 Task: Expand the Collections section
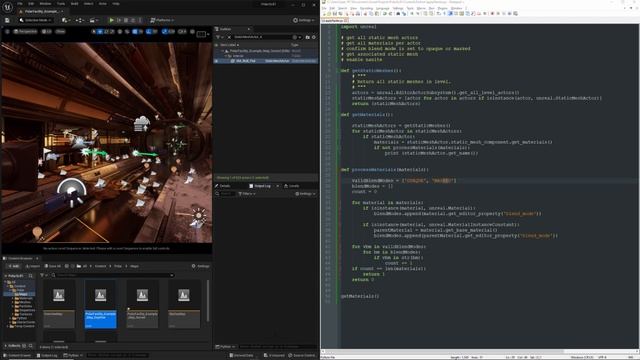(6, 346)
